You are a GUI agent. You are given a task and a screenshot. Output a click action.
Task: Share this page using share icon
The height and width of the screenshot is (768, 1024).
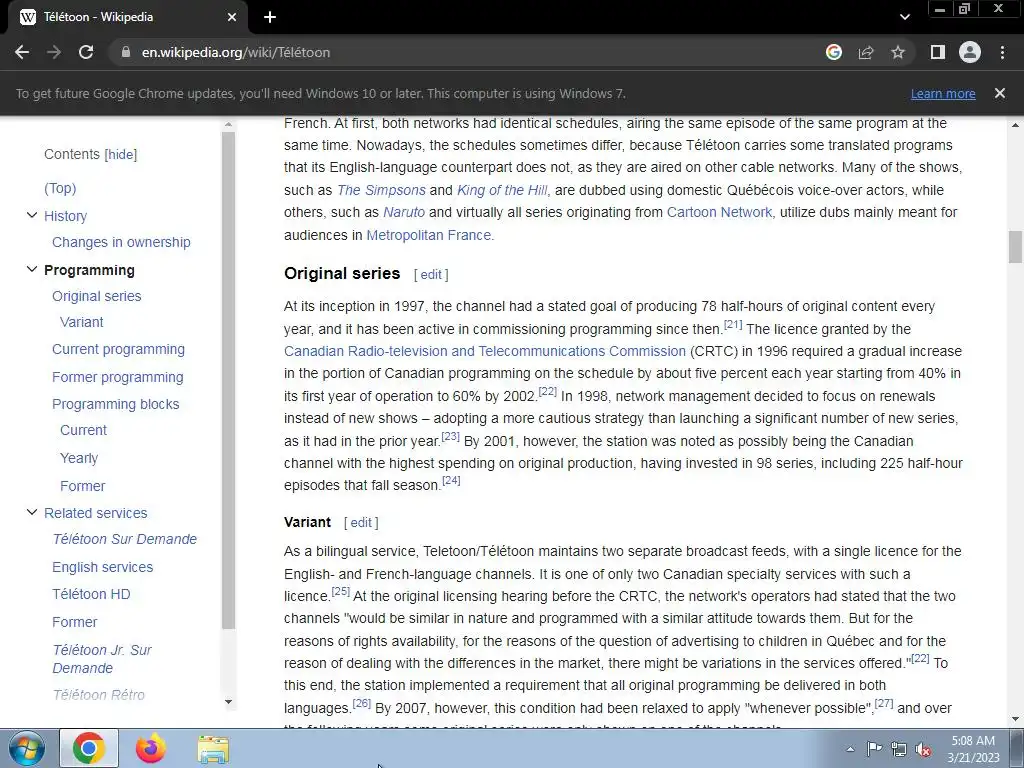pyautogui.click(x=866, y=52)
